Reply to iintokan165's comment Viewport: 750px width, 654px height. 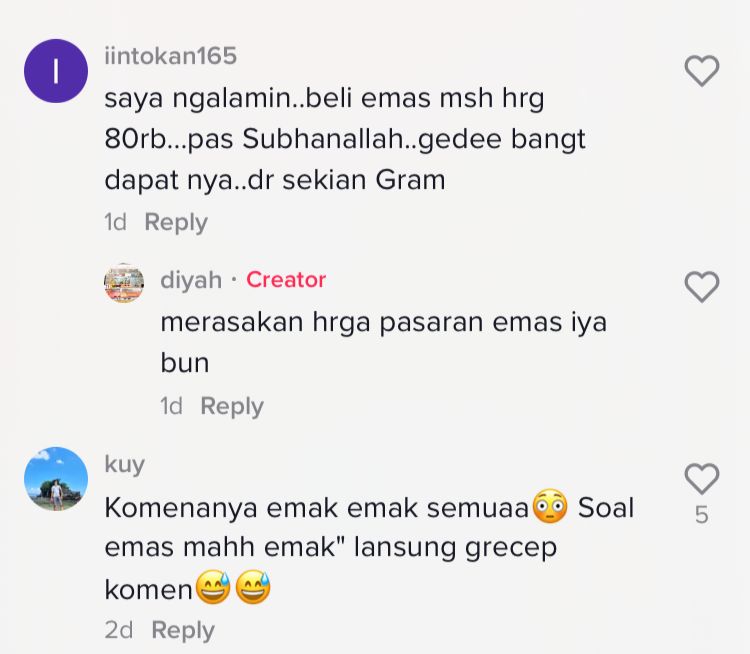pyautogui.click(x=176, y=222)
